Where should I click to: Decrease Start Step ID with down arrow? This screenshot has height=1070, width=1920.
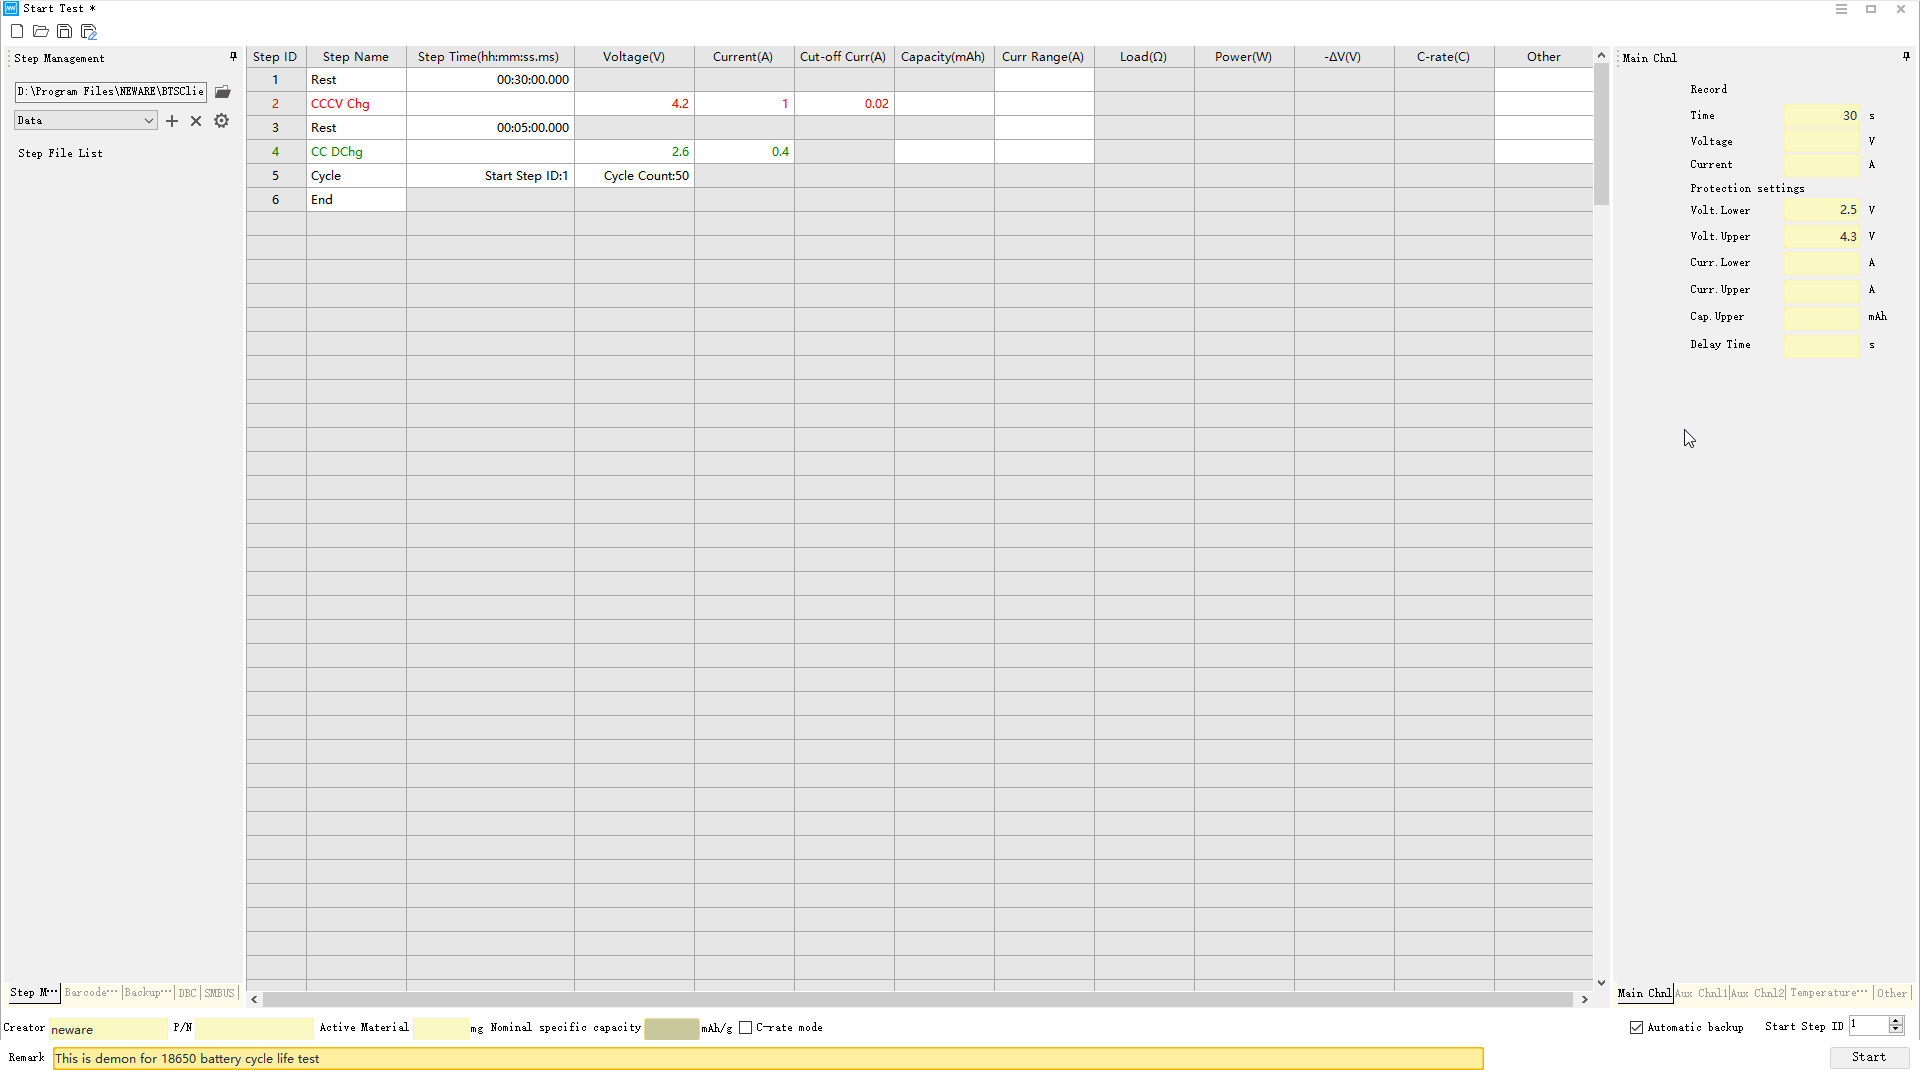click(1895, 1030)
